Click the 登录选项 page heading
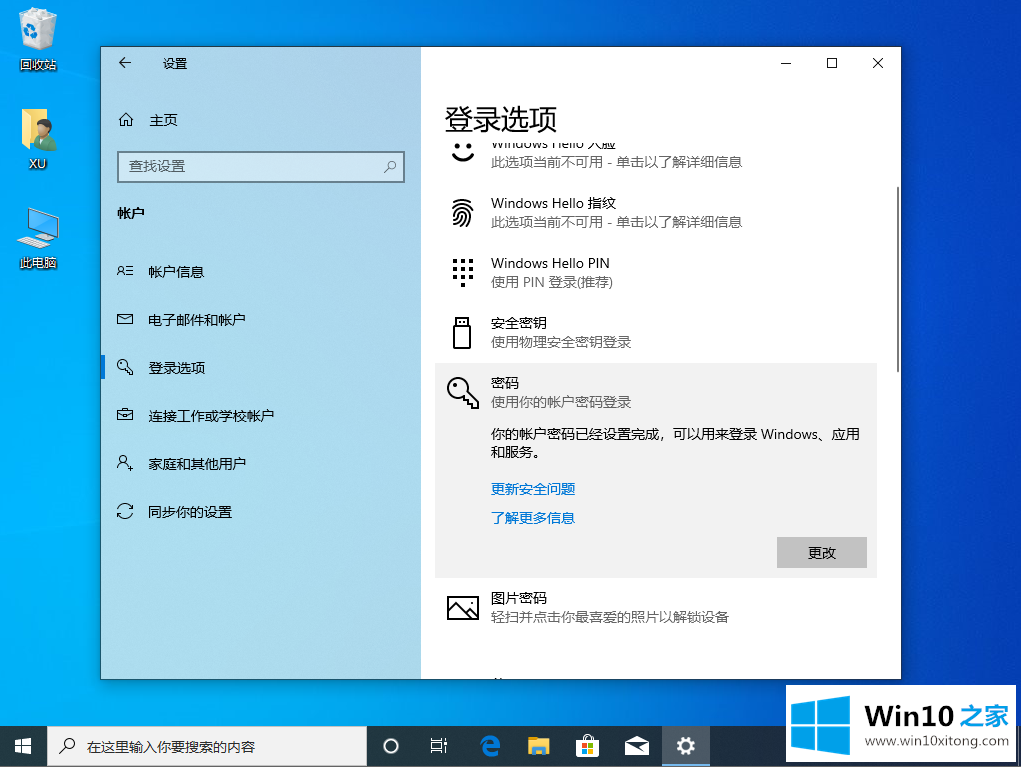 tap(501, 120)
